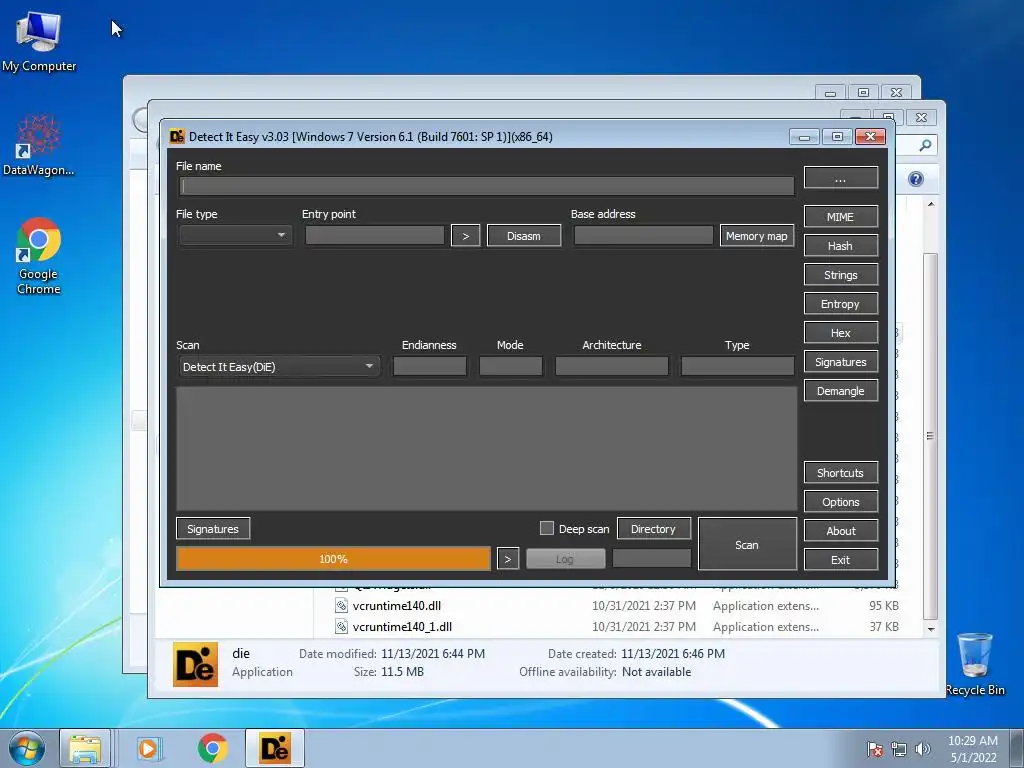Image resolution: width=1024 pixels, height=768 pixels.
Task: Open File Explorer from the taskbar
Action: coord(85,748)
